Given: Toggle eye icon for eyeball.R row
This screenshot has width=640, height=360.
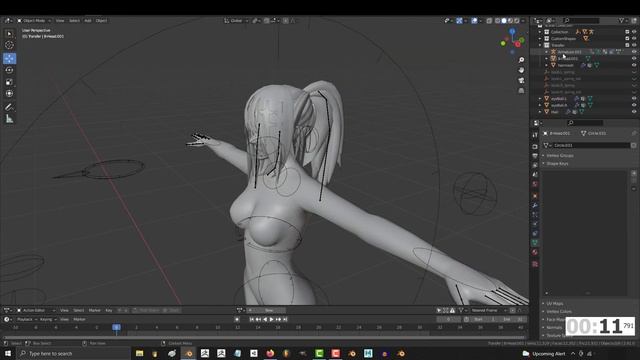Looking at the screenshot, I should [634, 105].
